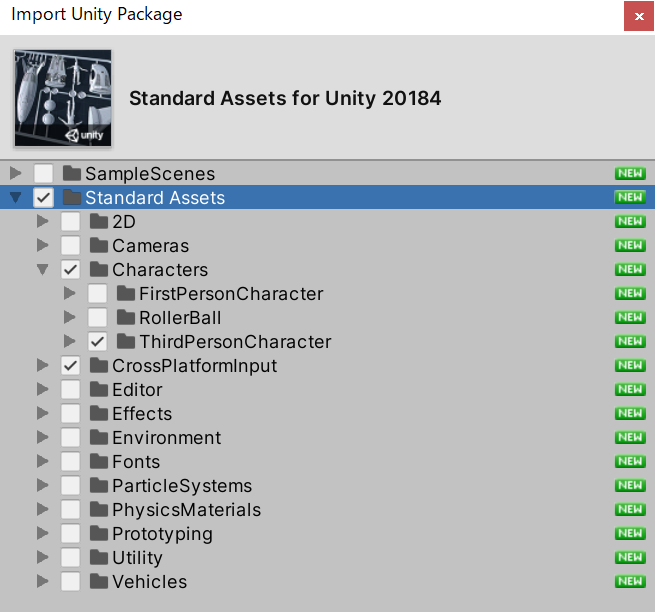The height and width of the screenshot is (612, 655).
Task: Check the Vehicles checkbox
Action: 70,582
